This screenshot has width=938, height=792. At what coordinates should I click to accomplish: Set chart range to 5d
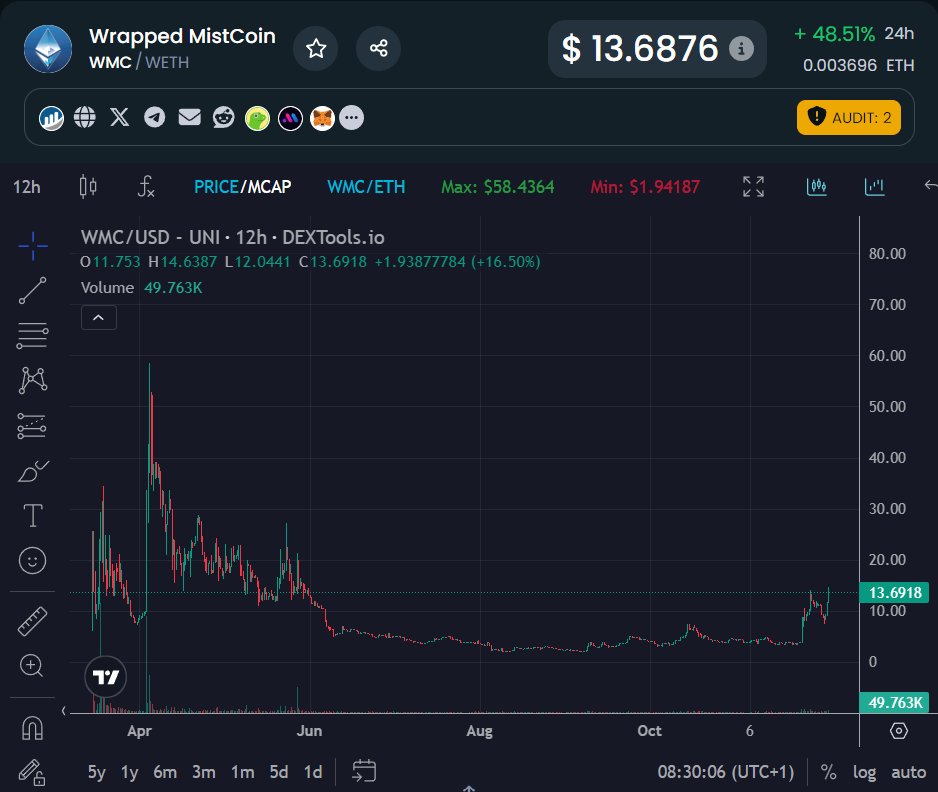tap(279, 772)
